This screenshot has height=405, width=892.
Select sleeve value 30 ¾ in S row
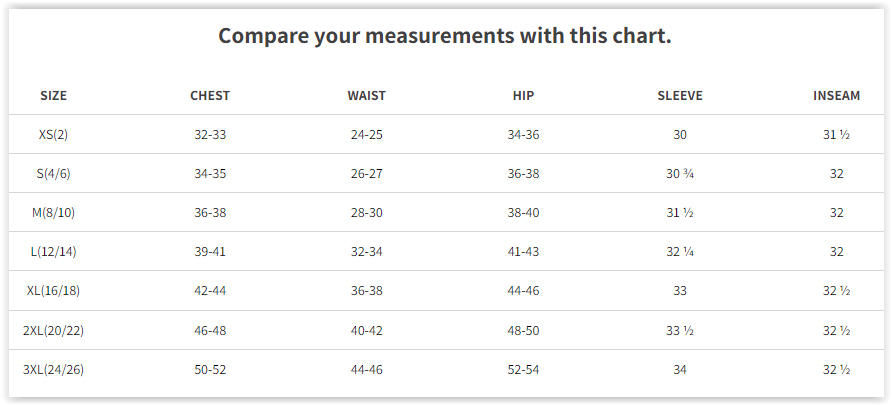pyautogui.click(x=680, y=173)
